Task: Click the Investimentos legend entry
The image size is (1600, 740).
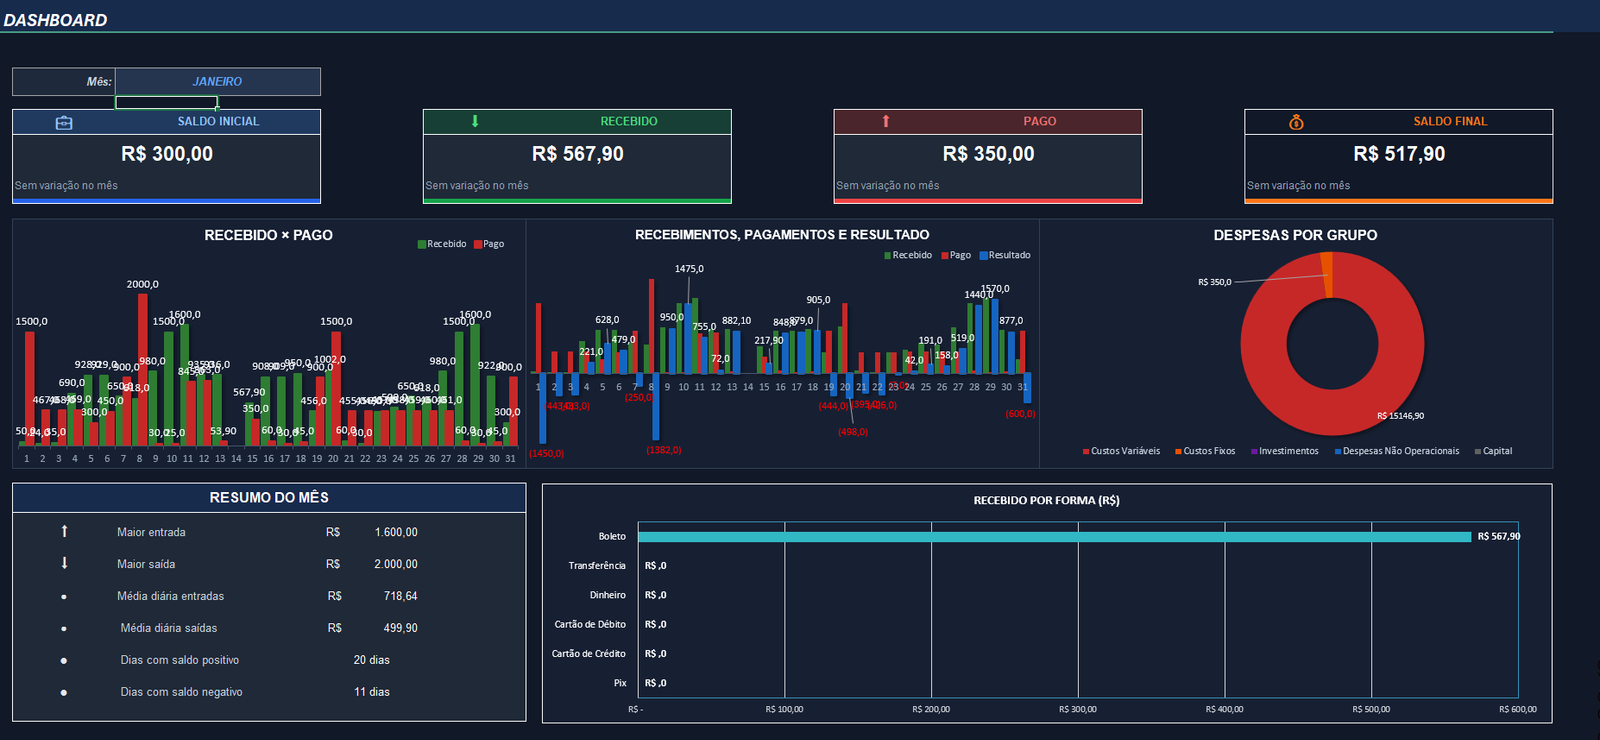Action: (x=1285, y=451)
